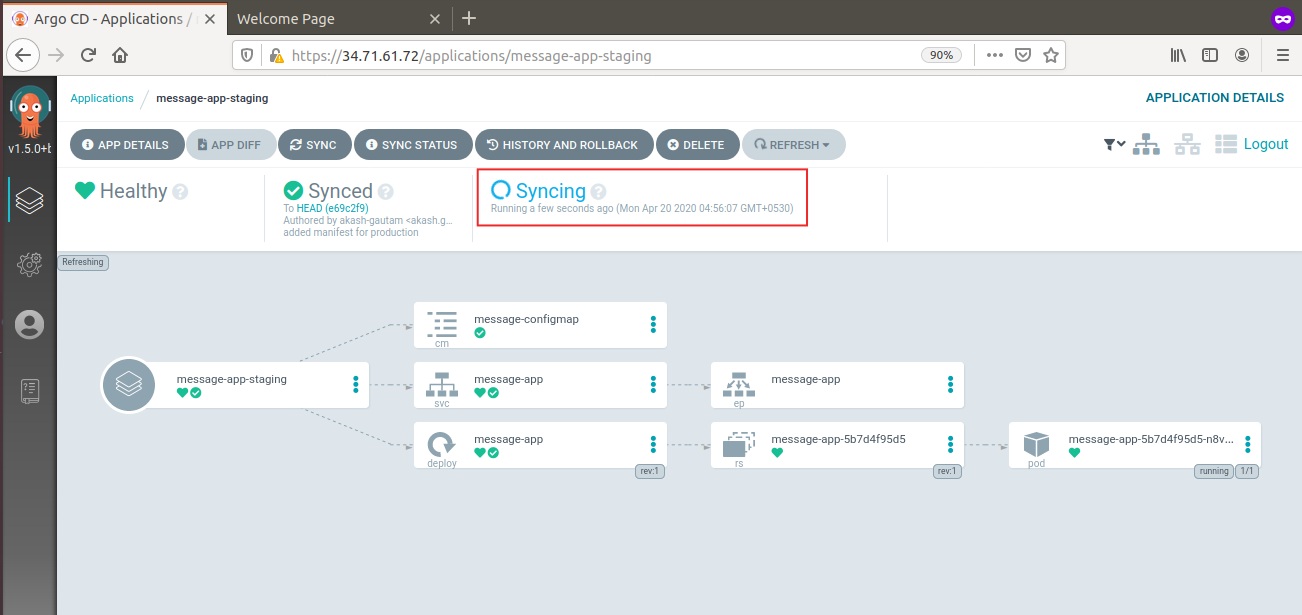Select the message-app svc icon
The image size is (1302, 615).
(x=441, y=384)
